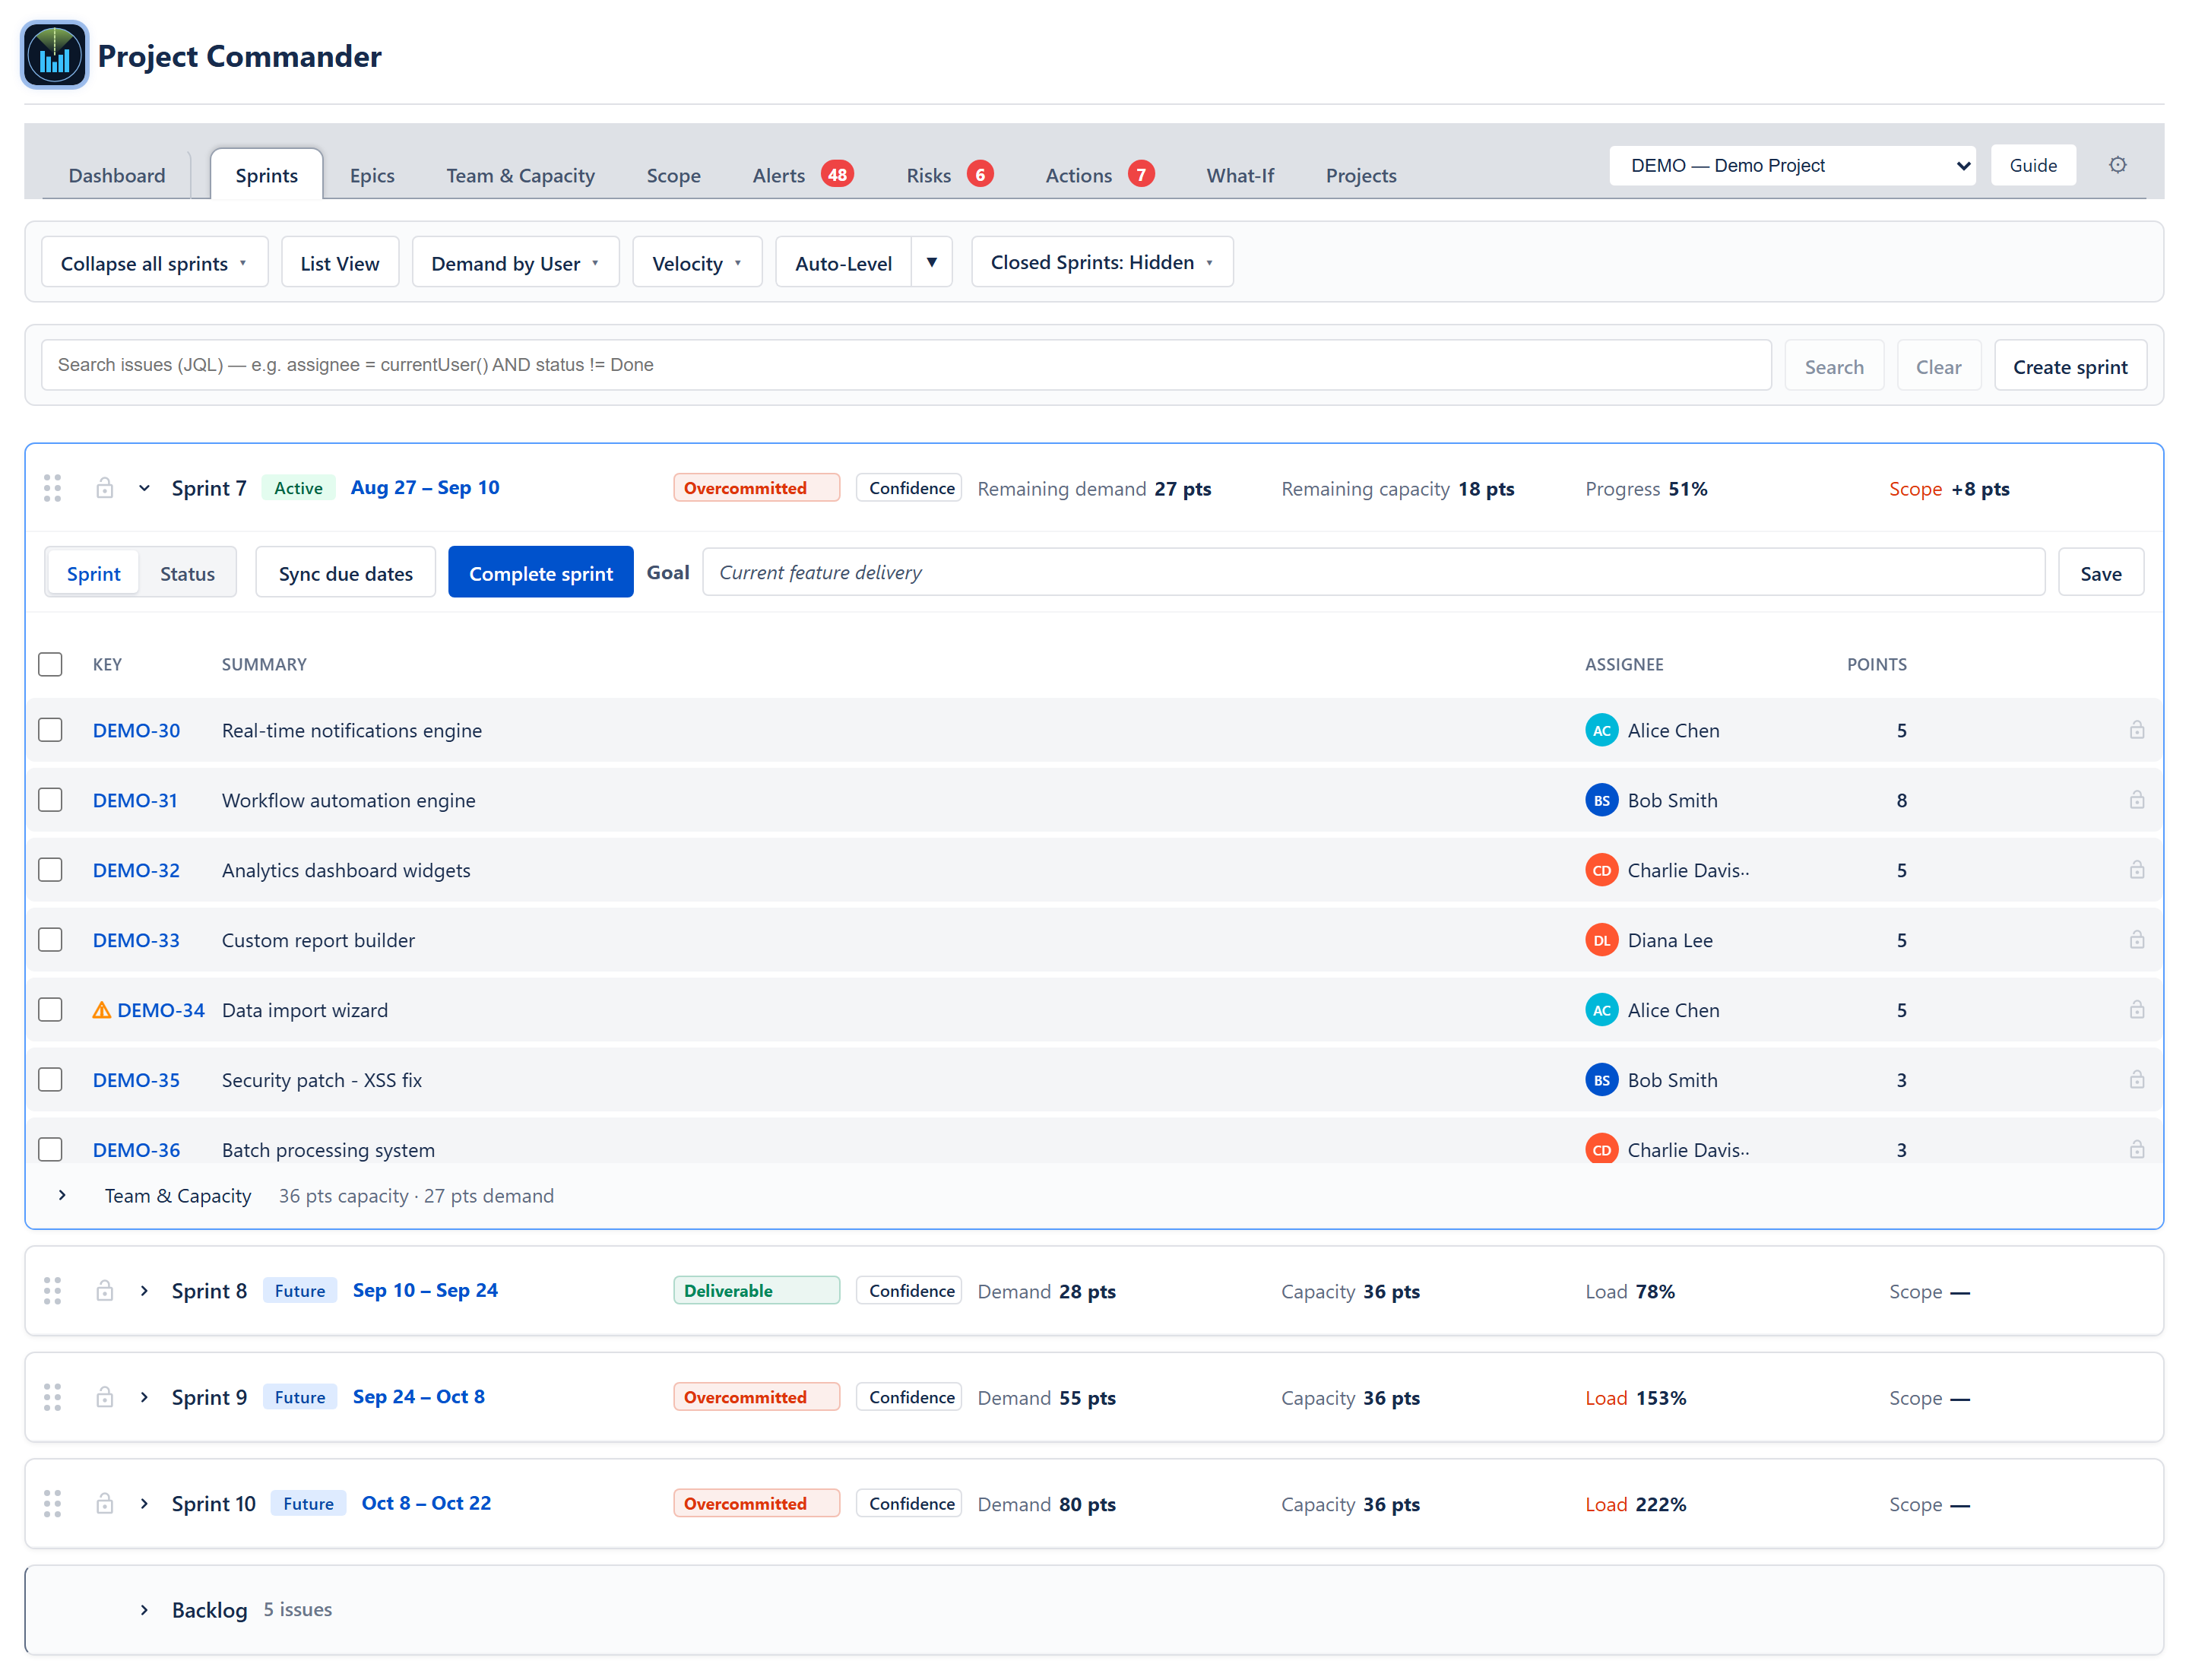Open DEMO-35 issue link
The height and width of the screenshot is (1680, 2189).
136,1080
